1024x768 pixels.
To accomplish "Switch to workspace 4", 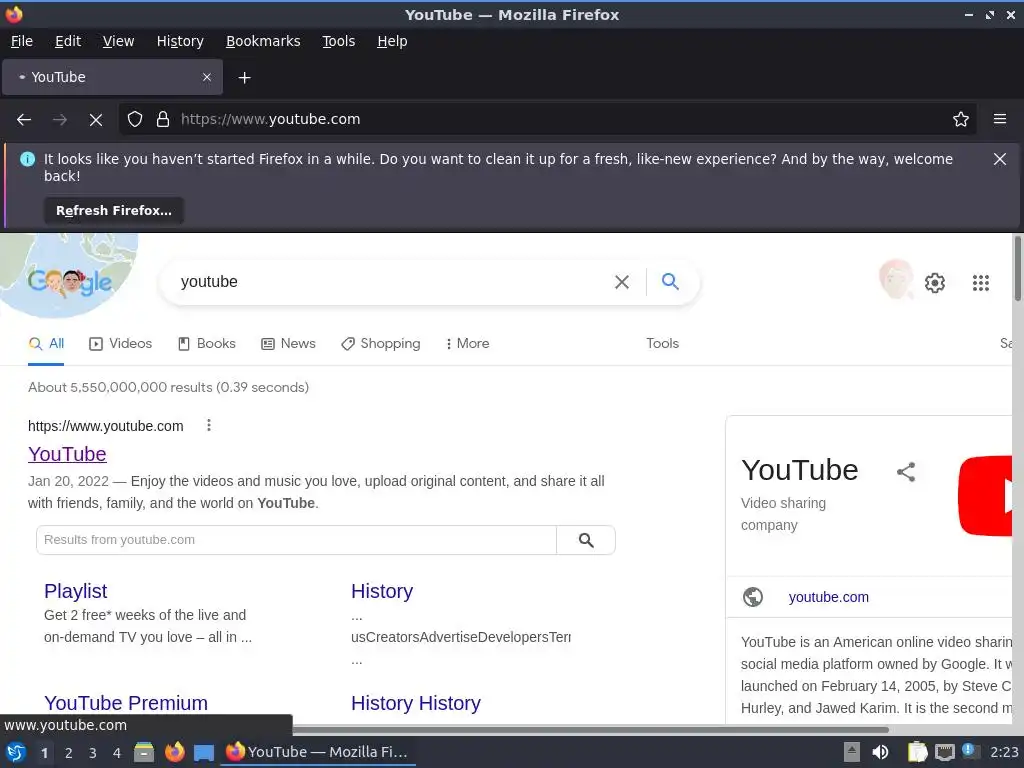I will coord(117,753).
